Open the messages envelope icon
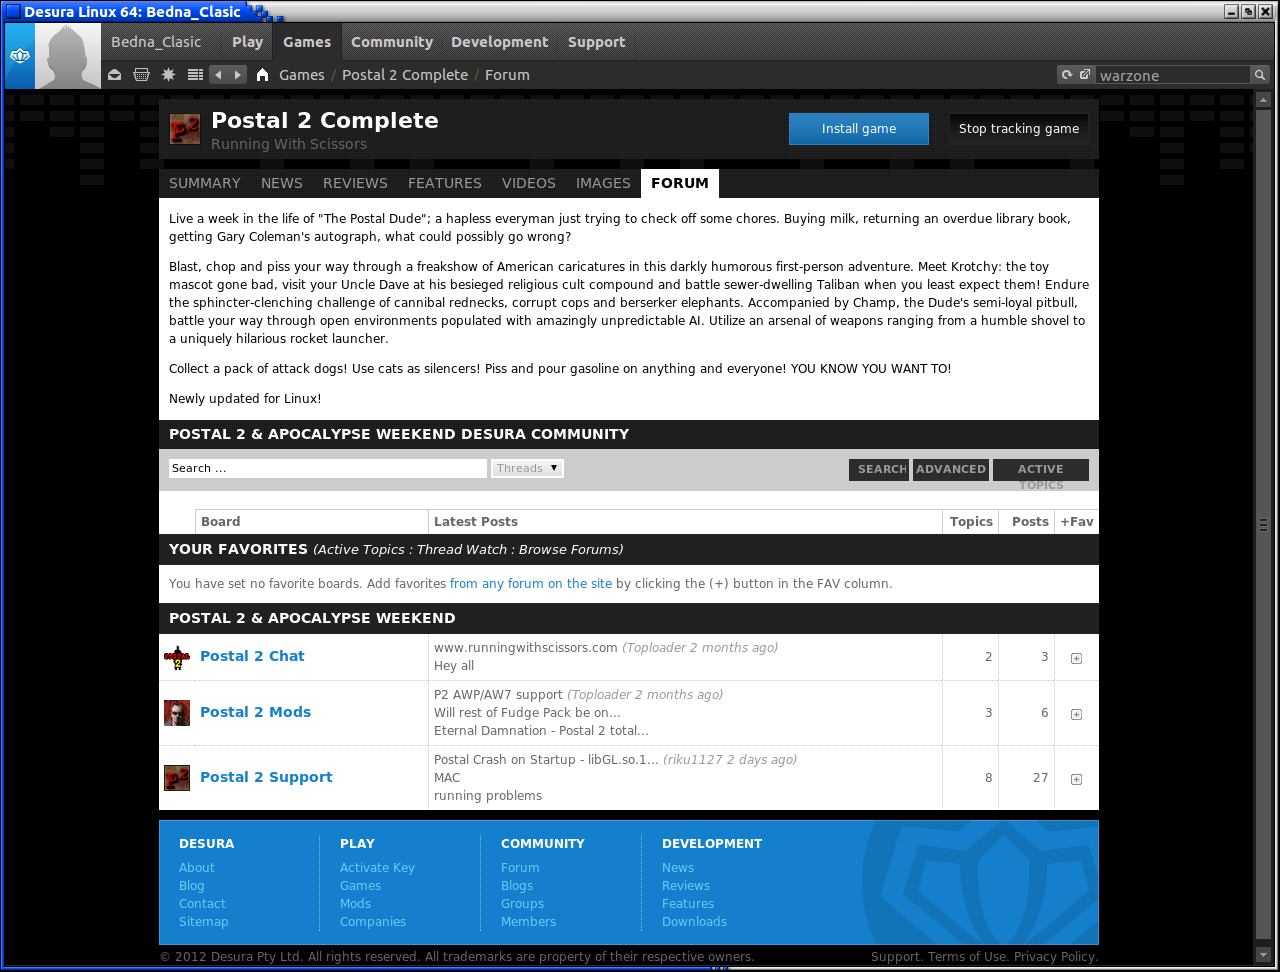This screenshot has height=972, width=1280. pos(115,75)
